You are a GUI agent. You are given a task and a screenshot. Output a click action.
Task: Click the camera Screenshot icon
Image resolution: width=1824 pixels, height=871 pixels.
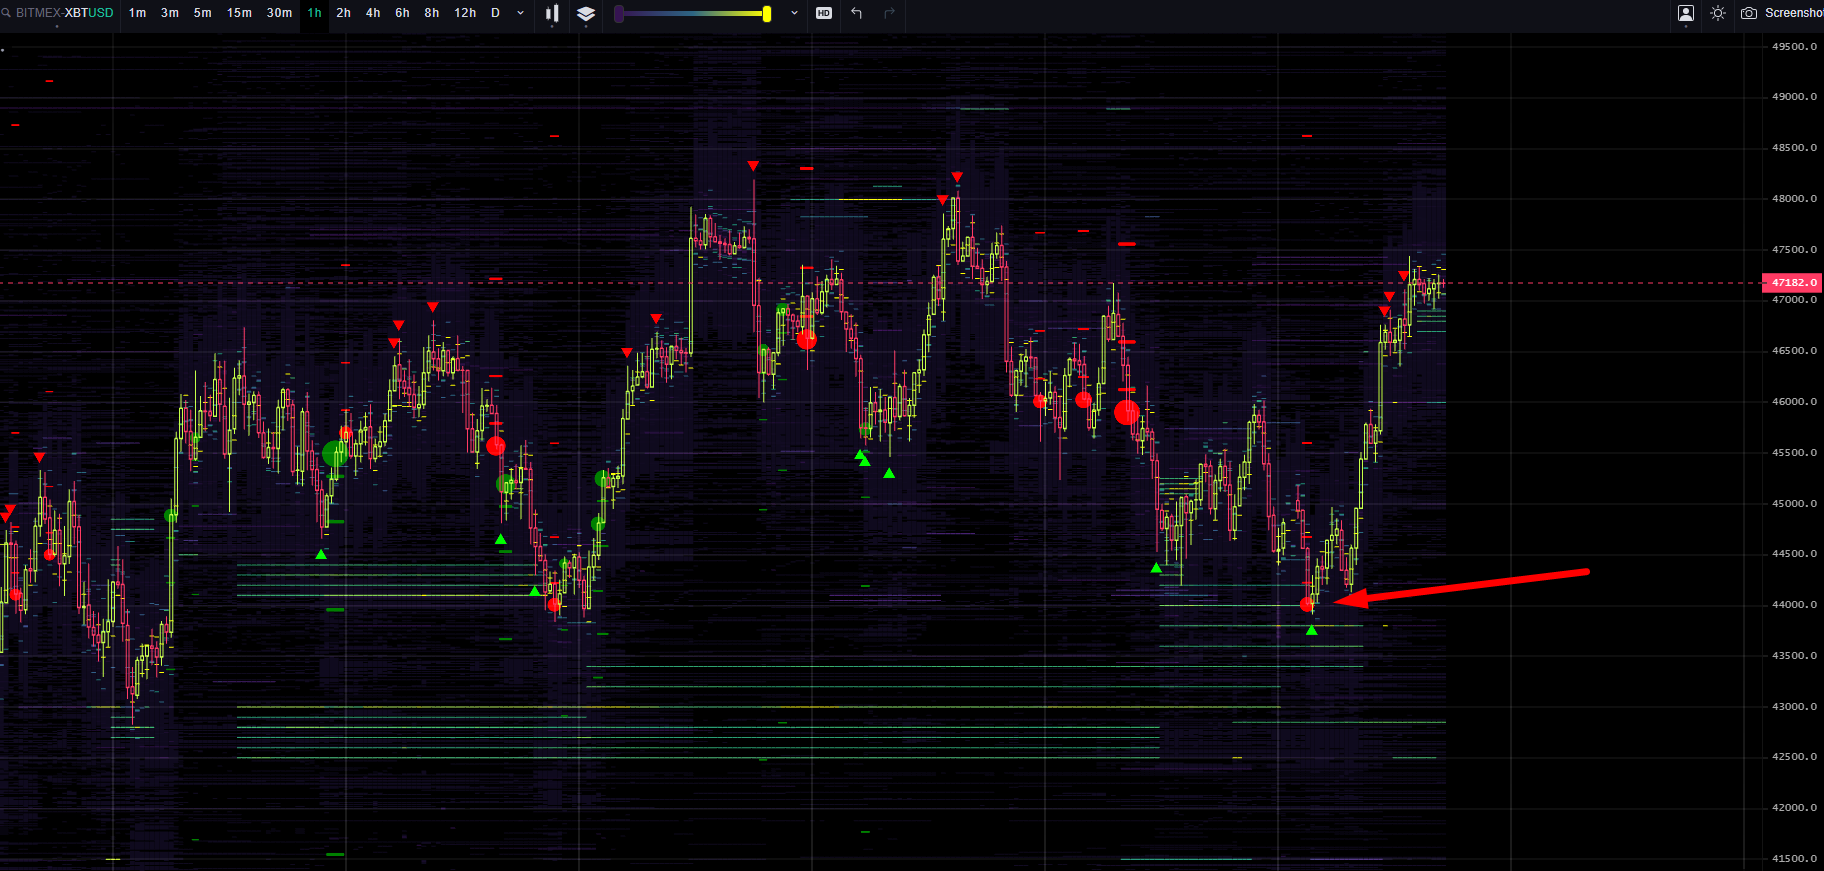point(1749,13)
